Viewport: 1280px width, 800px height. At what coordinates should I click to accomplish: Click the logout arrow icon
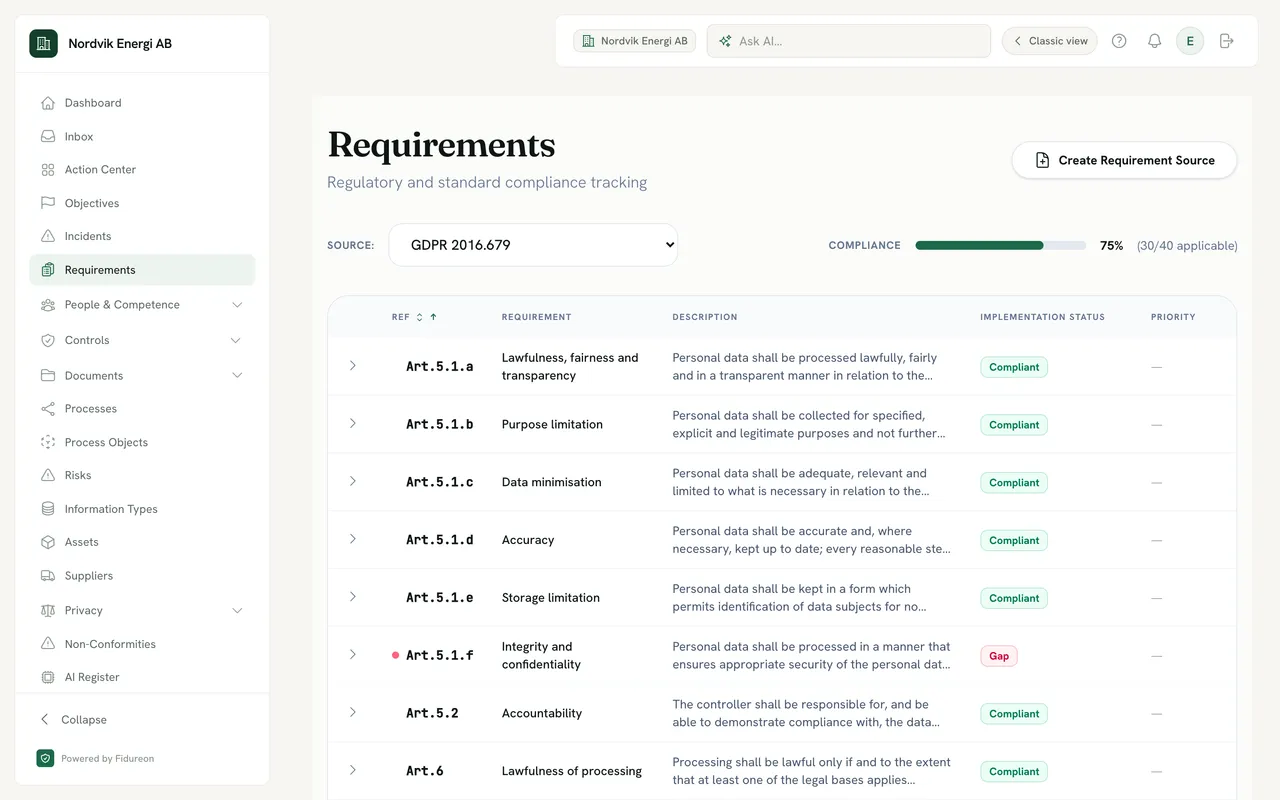[1227, 41]
